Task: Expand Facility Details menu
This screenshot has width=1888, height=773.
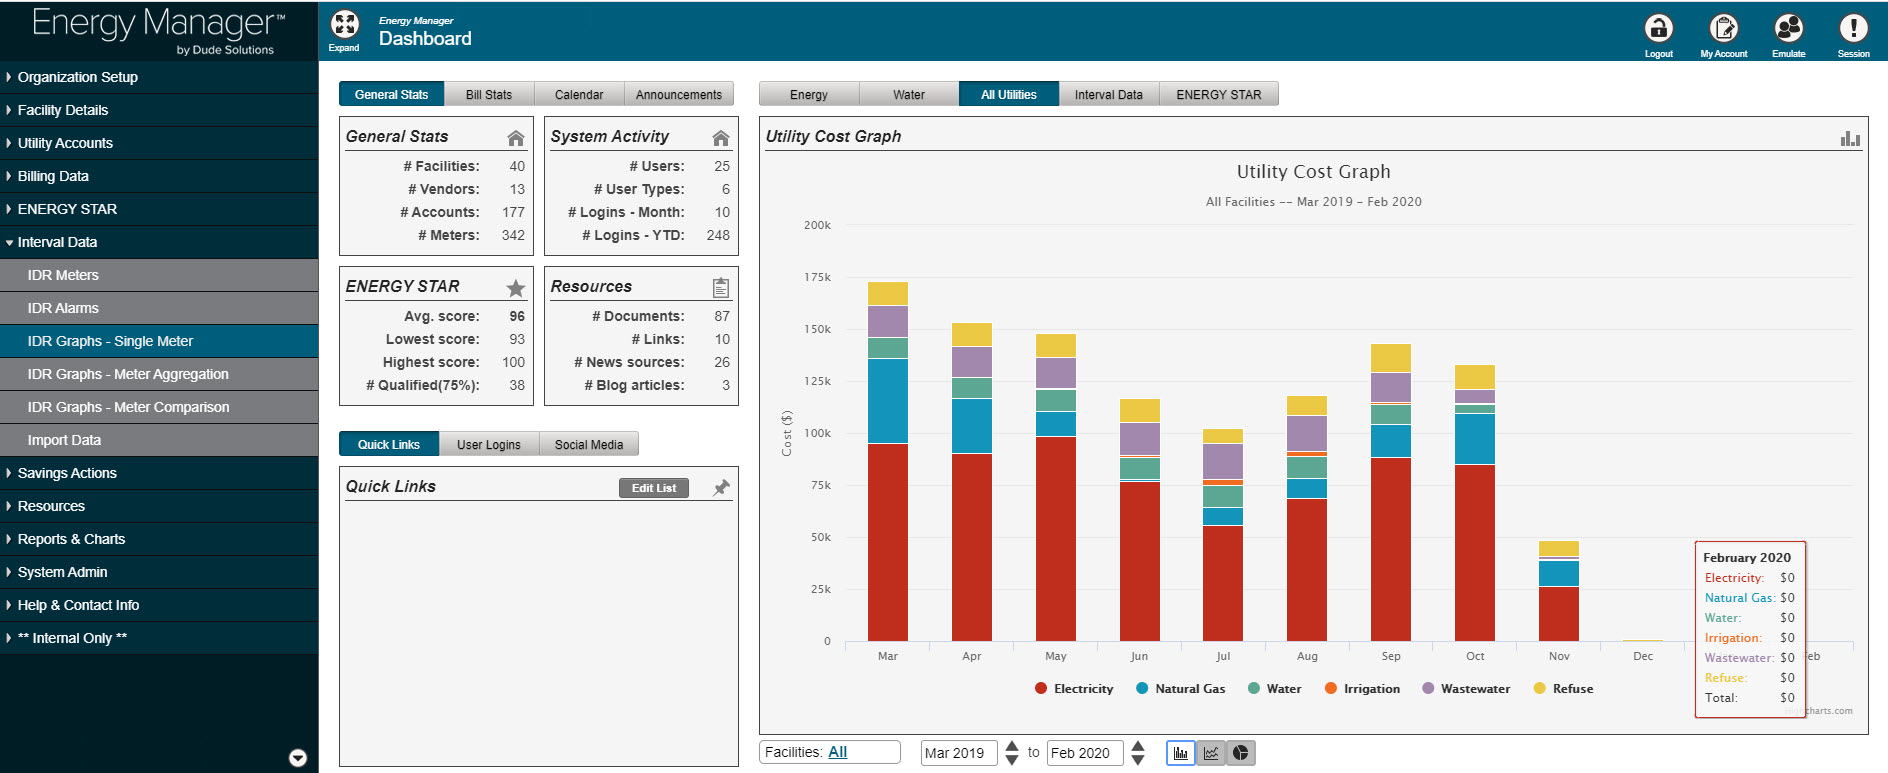Action: coord(159,110)
